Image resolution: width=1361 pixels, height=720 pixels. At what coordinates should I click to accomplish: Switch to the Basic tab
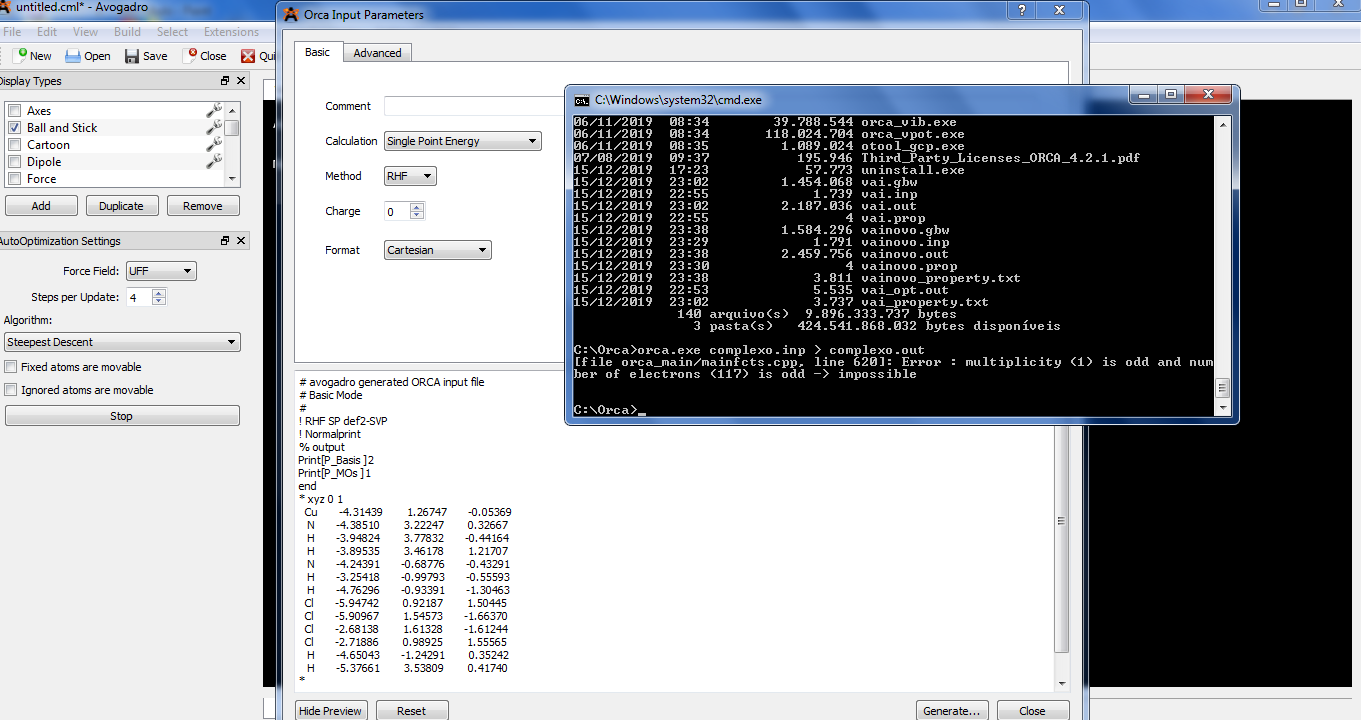pyautogui.click(x=317, y=52)
